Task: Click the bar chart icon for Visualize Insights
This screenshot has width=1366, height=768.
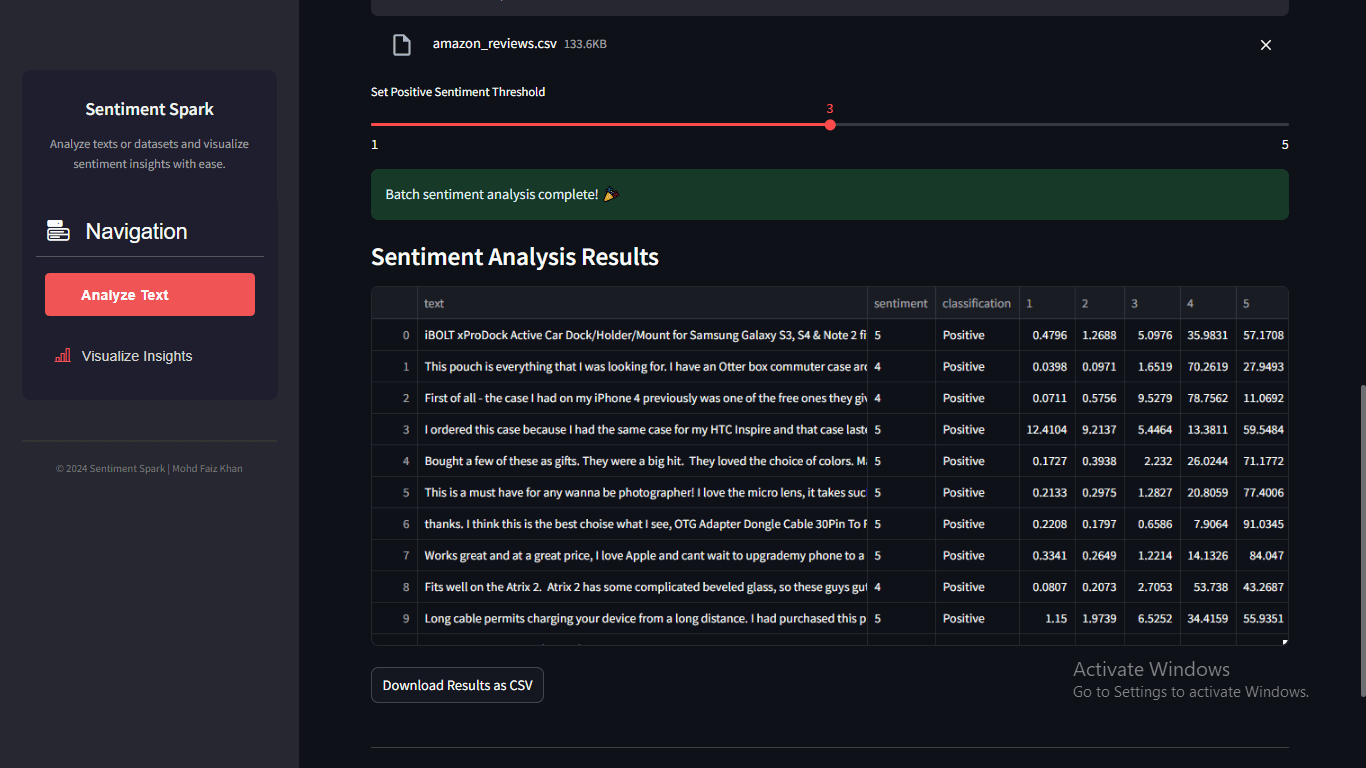Action: tap(63, 356)
